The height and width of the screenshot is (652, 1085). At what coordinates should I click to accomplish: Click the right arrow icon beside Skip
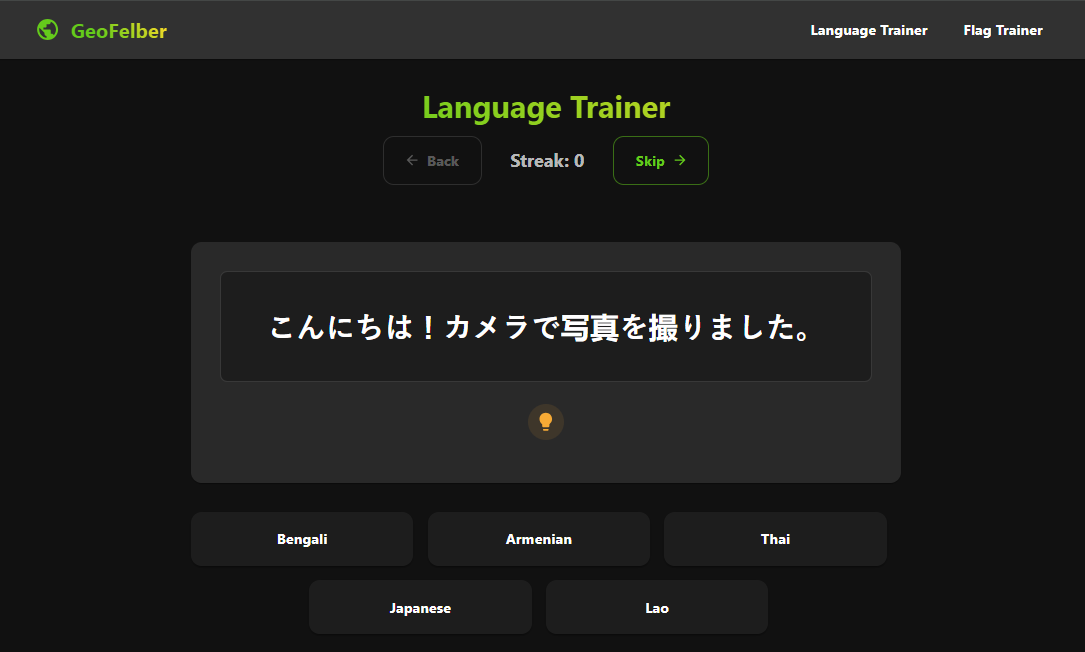coord(680,160)
